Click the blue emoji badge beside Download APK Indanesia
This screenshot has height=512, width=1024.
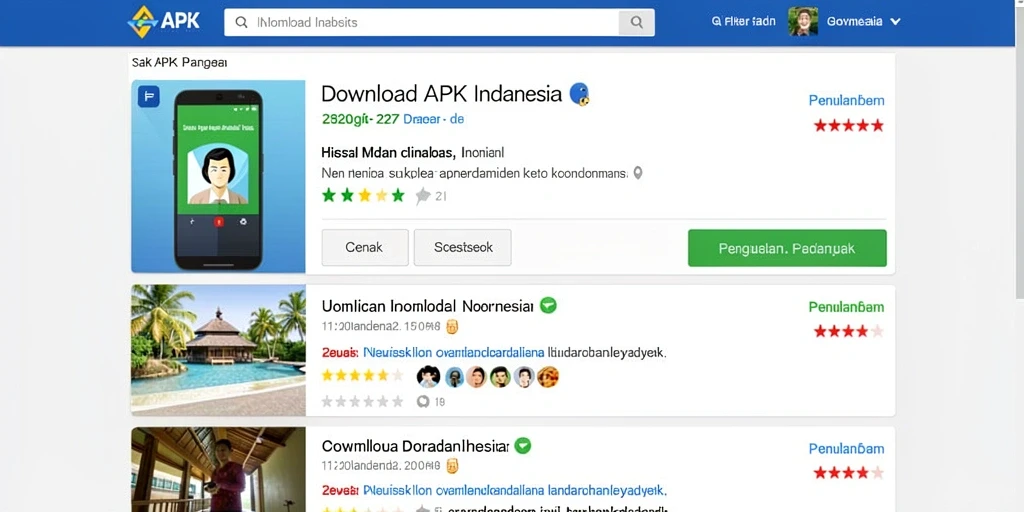[579, 93]
